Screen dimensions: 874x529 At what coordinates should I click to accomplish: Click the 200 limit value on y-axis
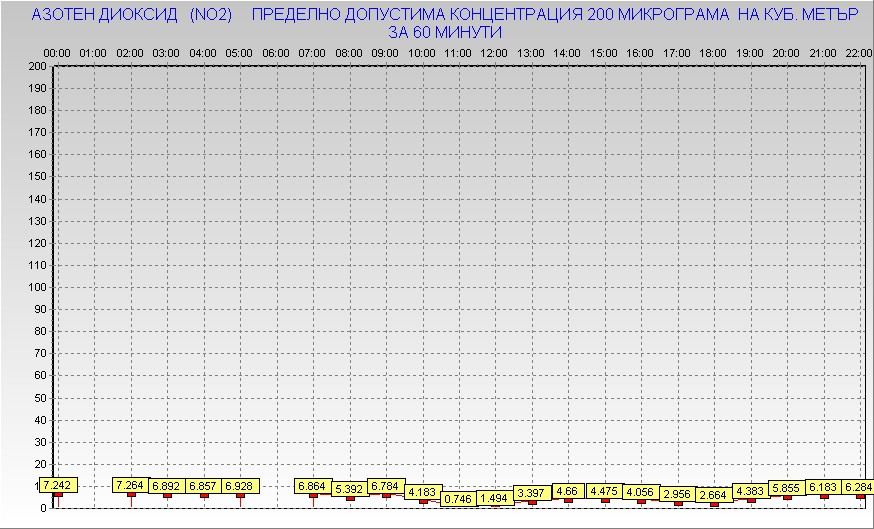[x=37, y=66]
